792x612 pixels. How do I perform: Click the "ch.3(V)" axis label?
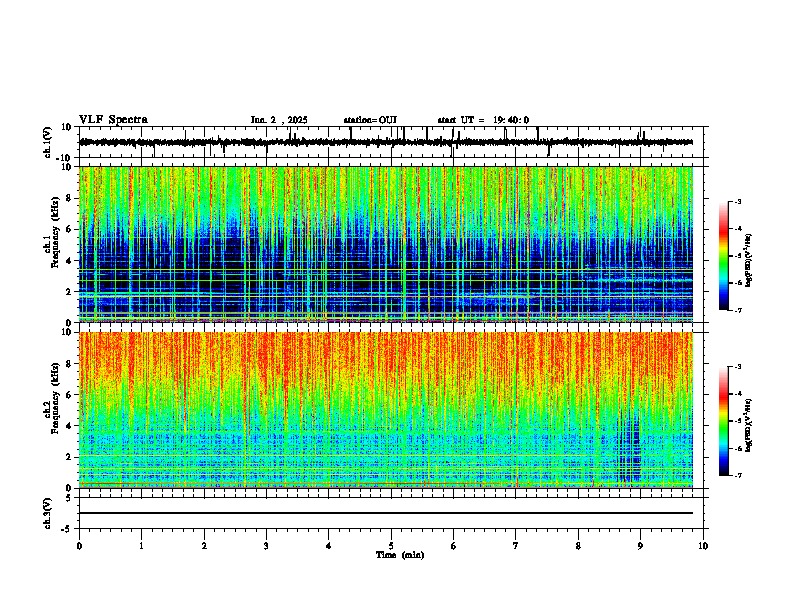coord(48,513)
